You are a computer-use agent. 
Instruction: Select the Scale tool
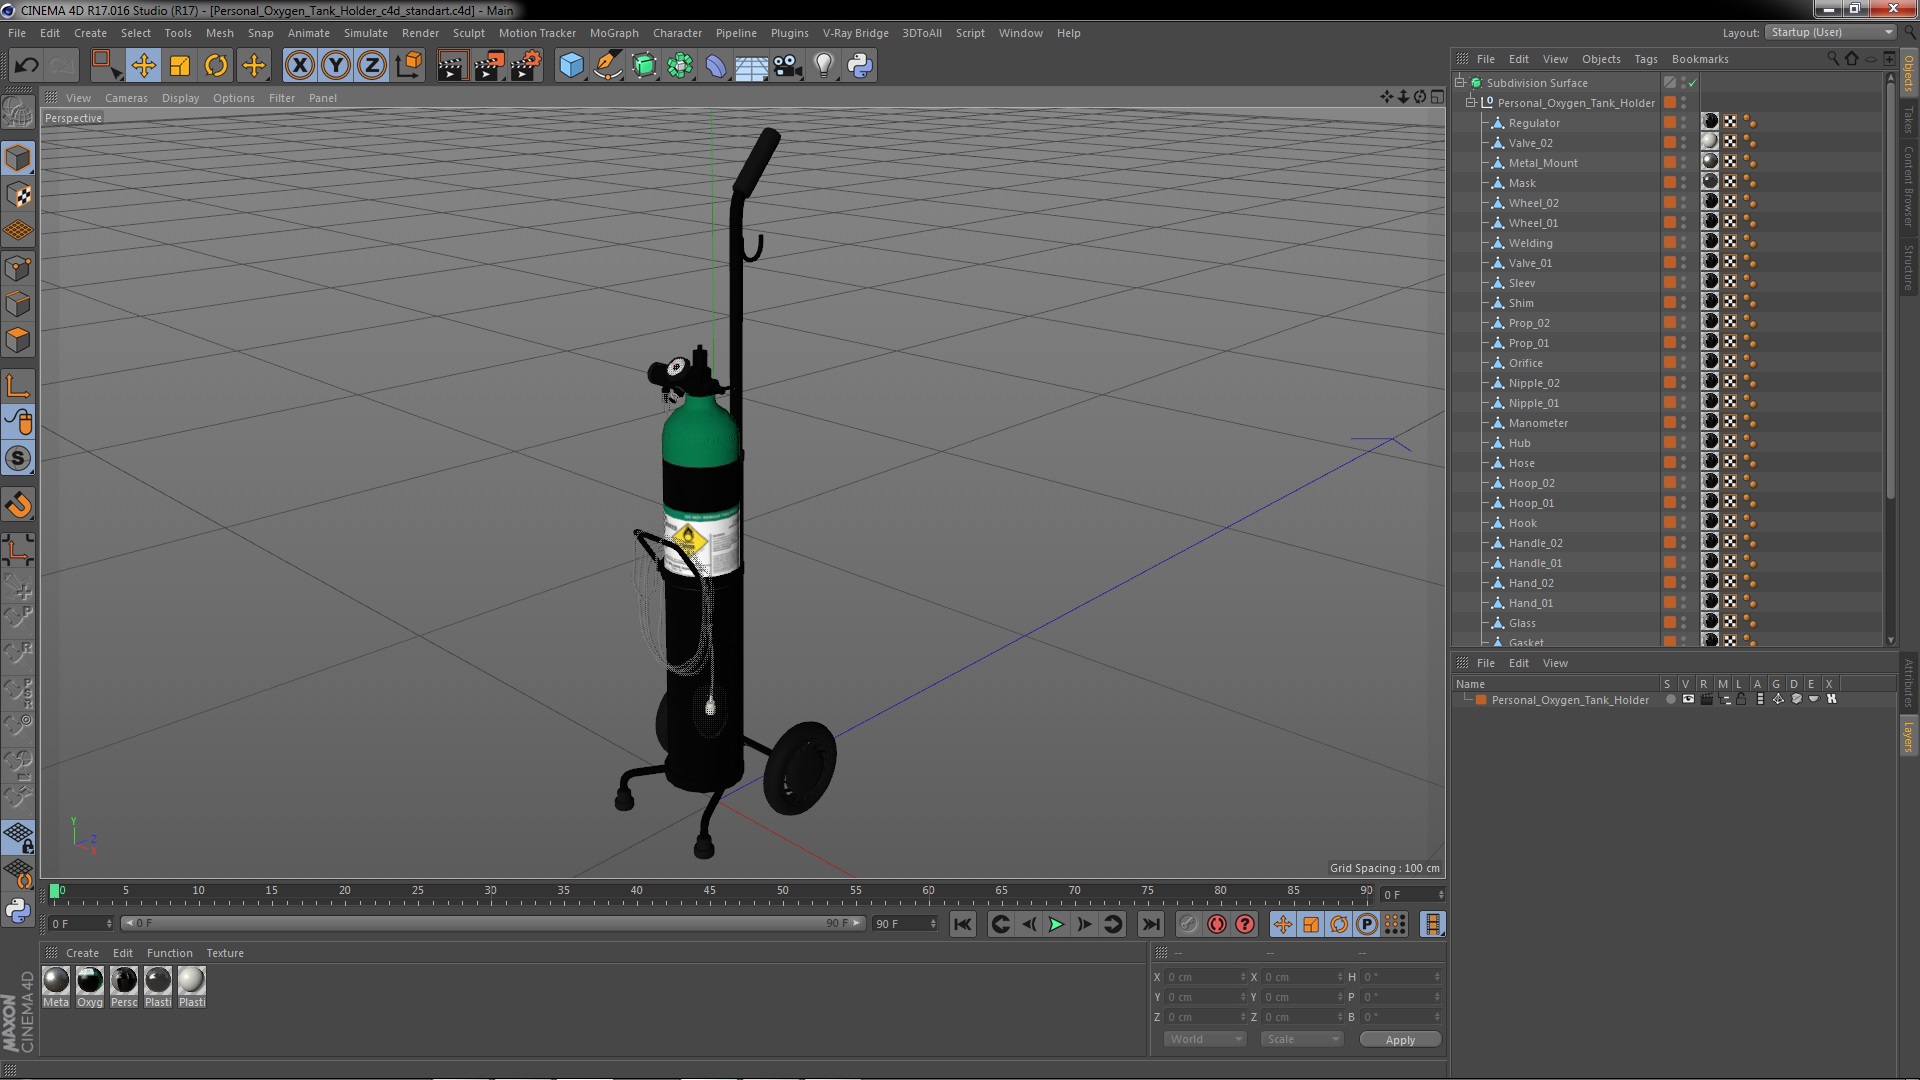(x=180, y=66)
